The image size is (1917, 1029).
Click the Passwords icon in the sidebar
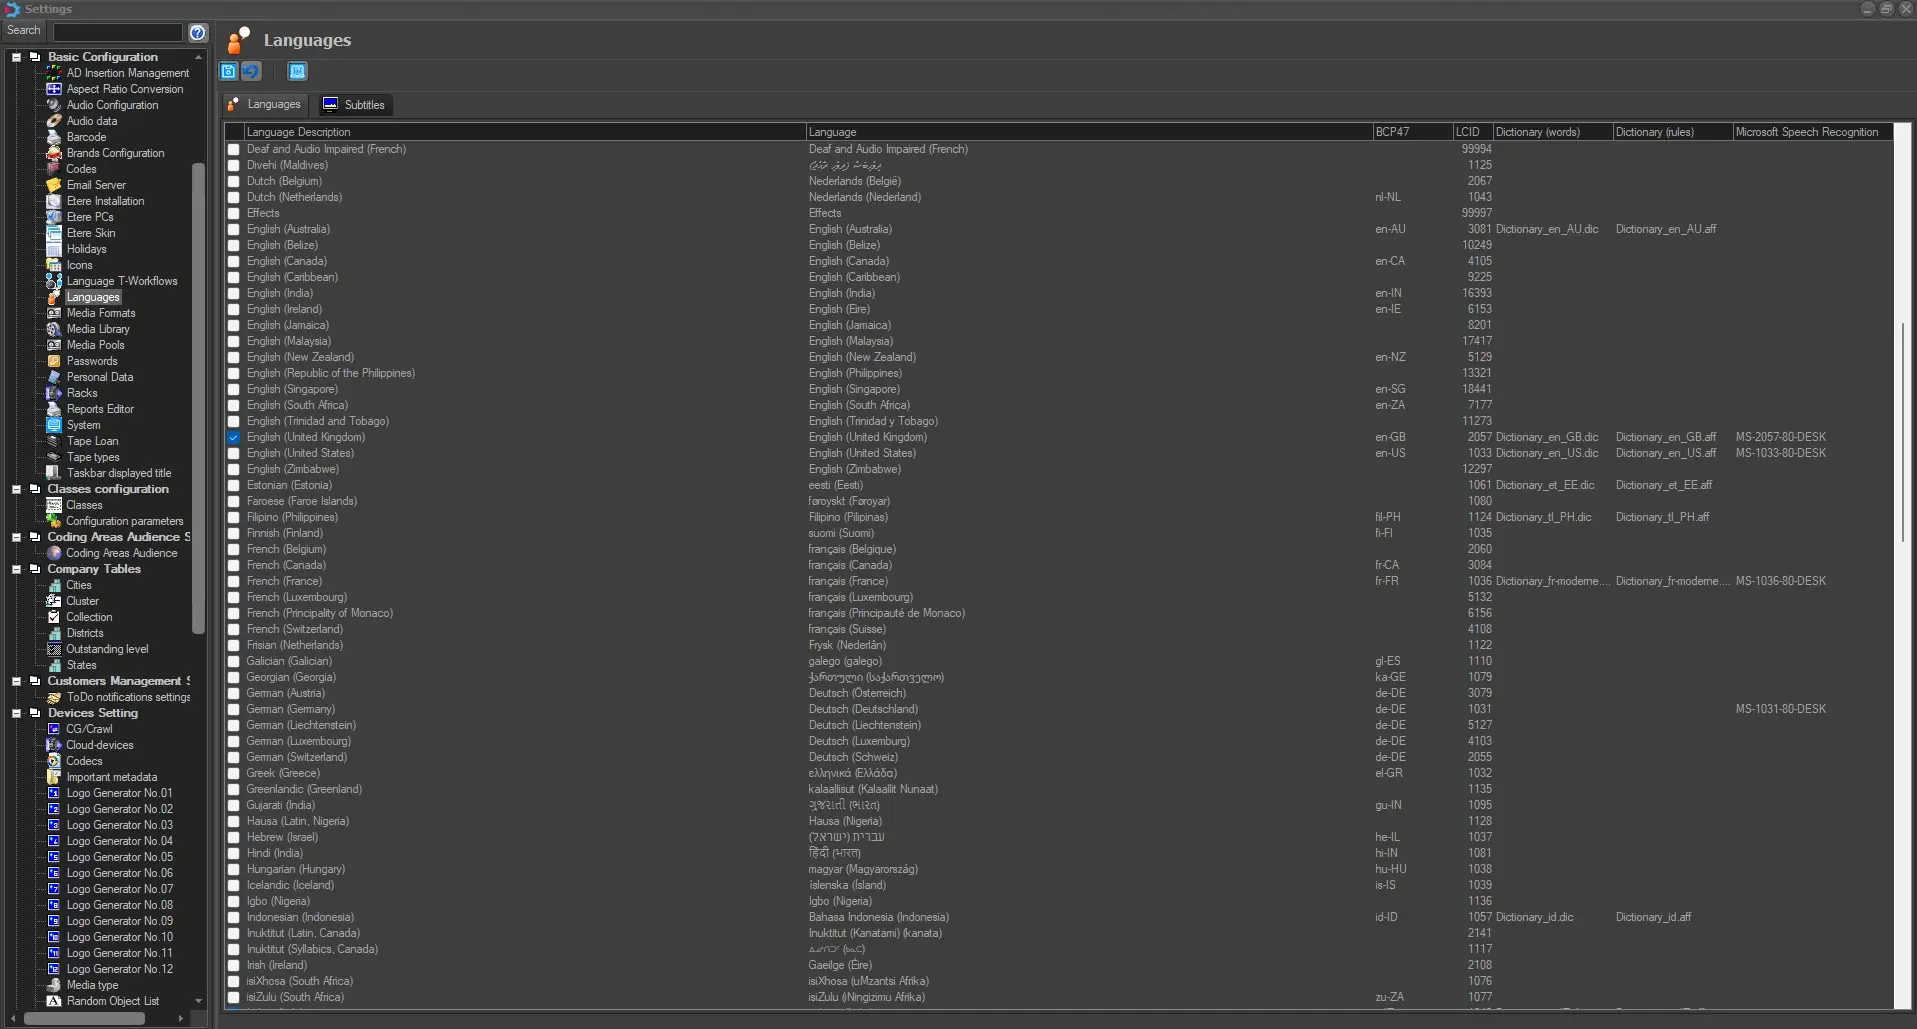pyautogui.click(x=54, y=361)
